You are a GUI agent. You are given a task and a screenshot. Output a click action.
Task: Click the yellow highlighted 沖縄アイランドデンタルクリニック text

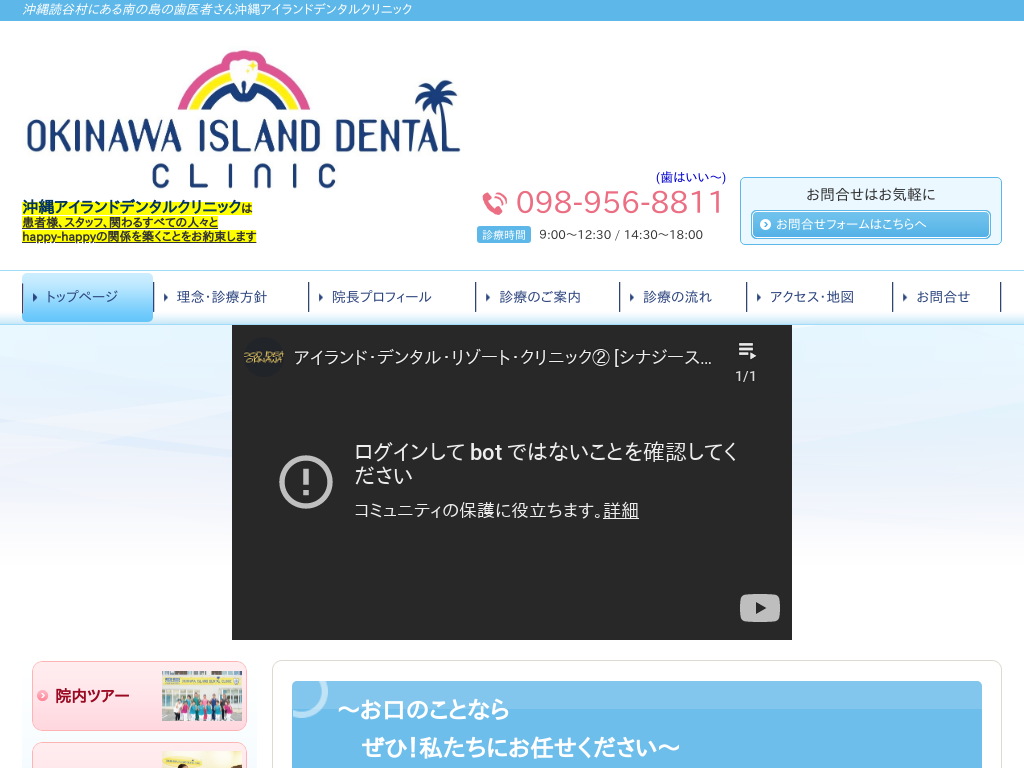(132, 207)
